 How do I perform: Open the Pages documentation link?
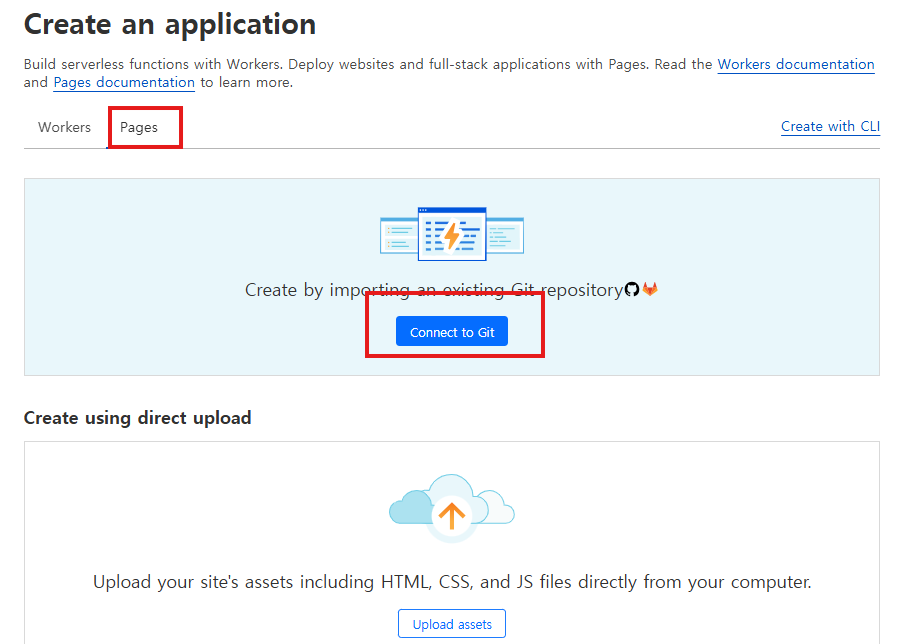point(124,82)
